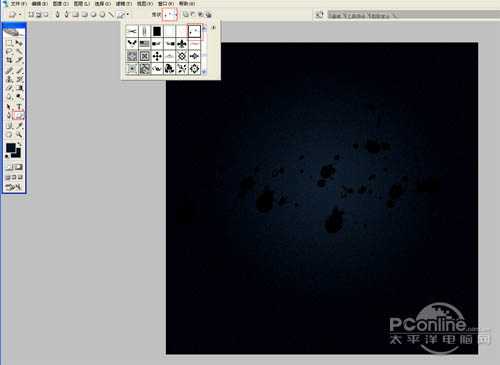Click Jump to ImageReady button in toolbox

coord(14,187)
